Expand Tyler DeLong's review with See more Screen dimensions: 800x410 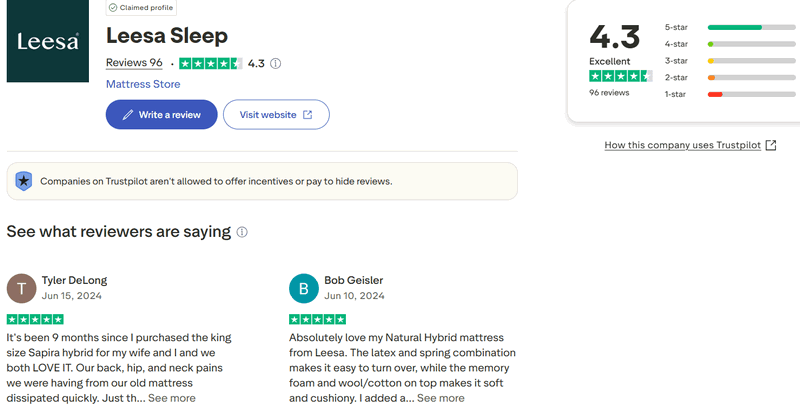point(172,398)
